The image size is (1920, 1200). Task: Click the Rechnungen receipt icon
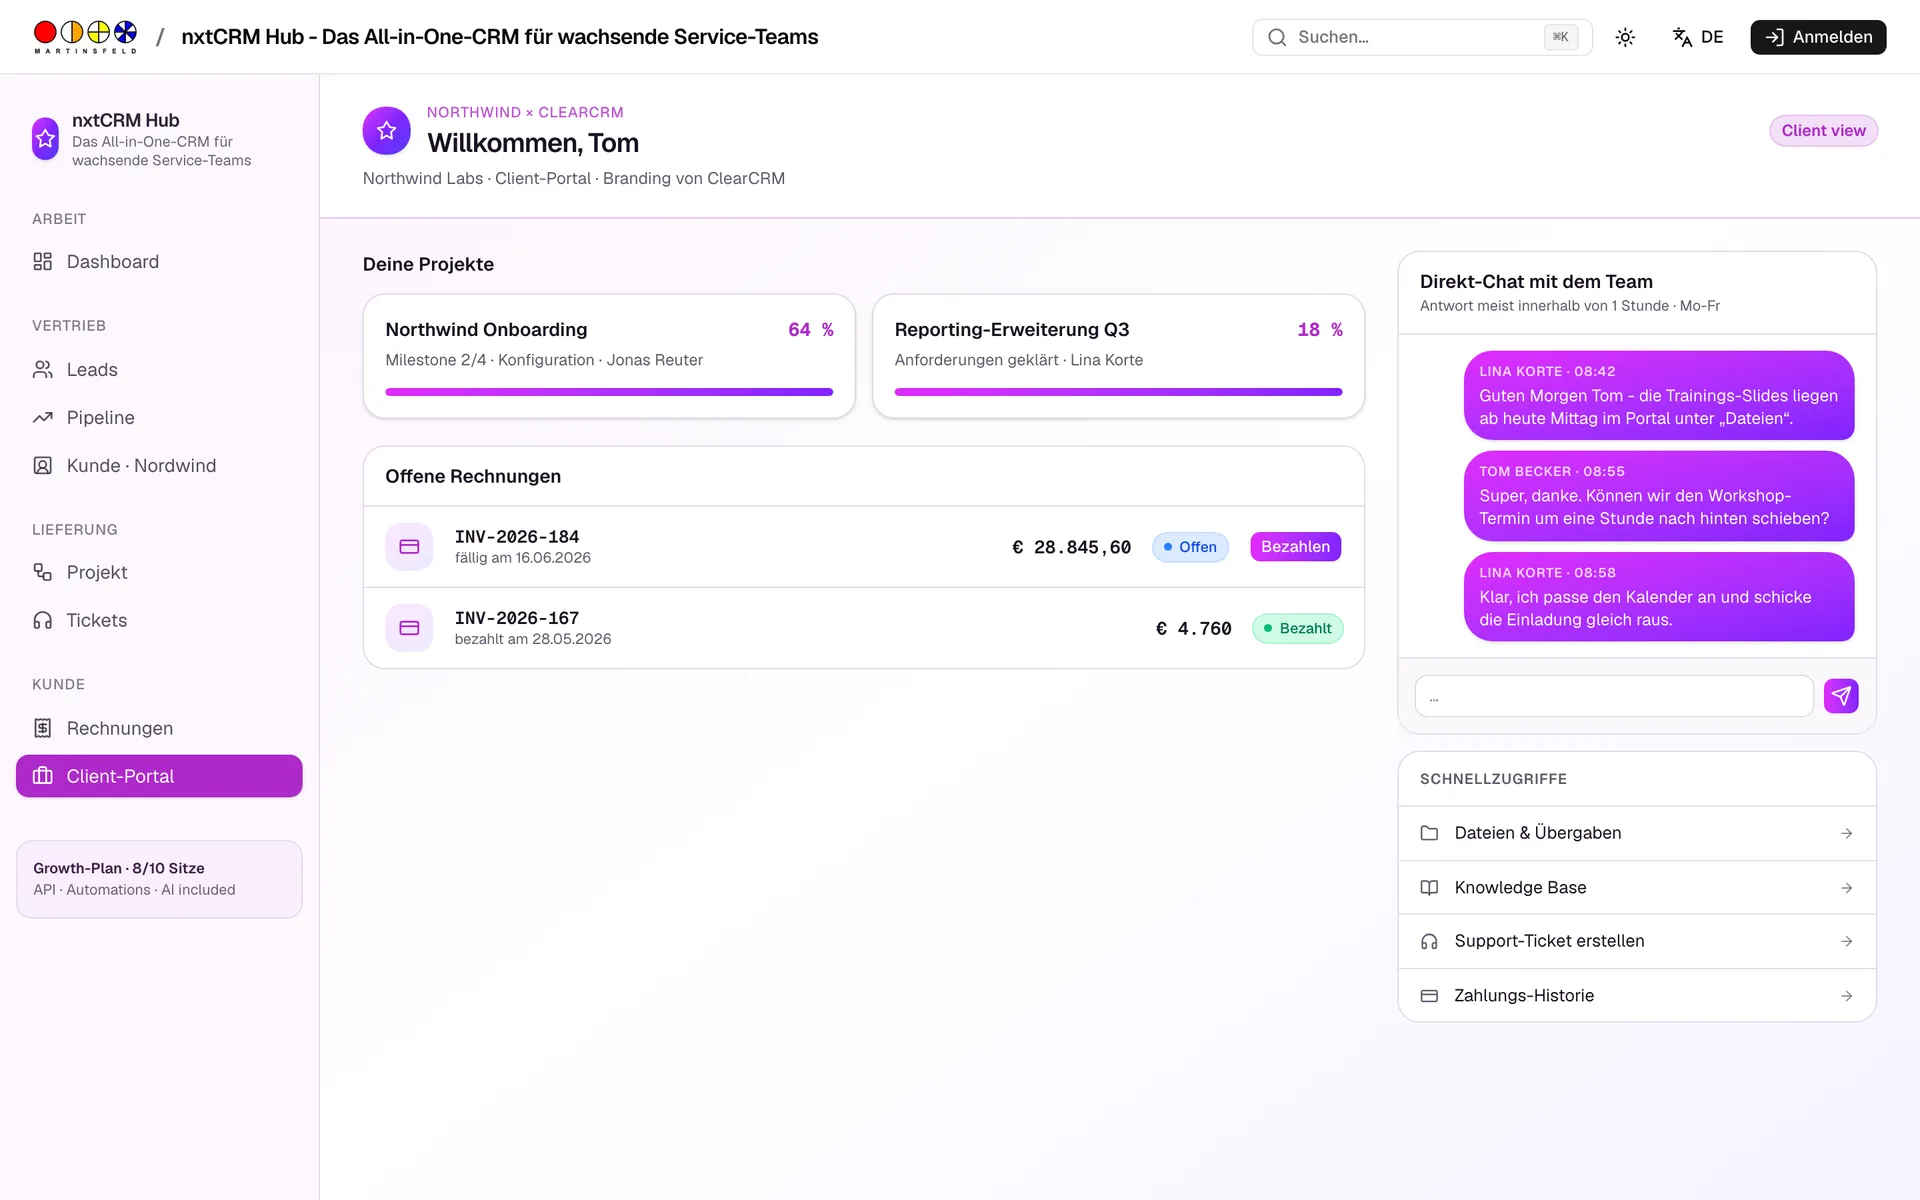click(x=42, y=728)
